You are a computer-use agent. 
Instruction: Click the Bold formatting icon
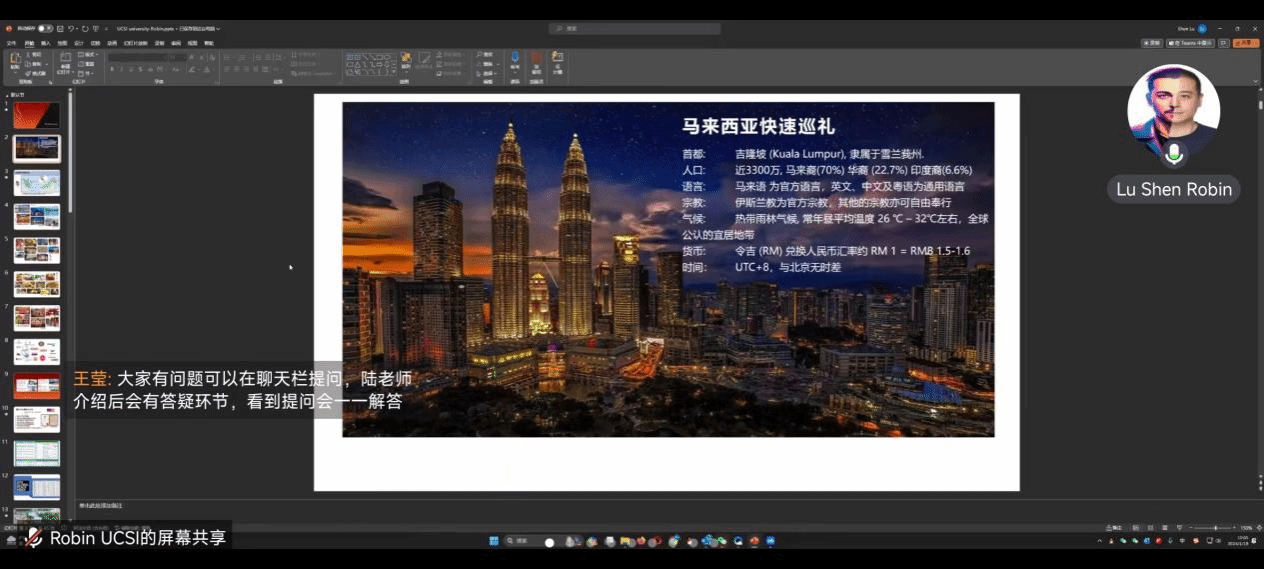(x=112, y=70)
